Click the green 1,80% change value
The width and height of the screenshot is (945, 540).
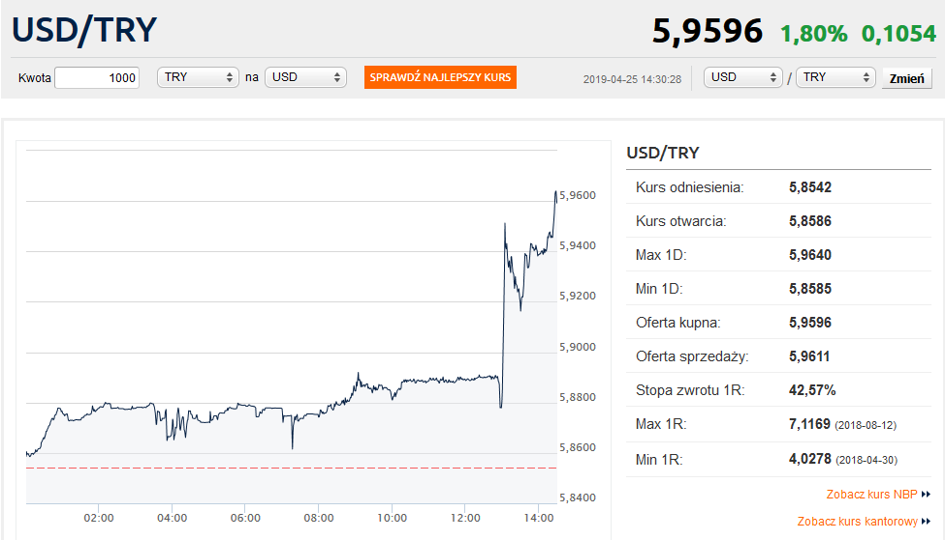coord(815,32)
